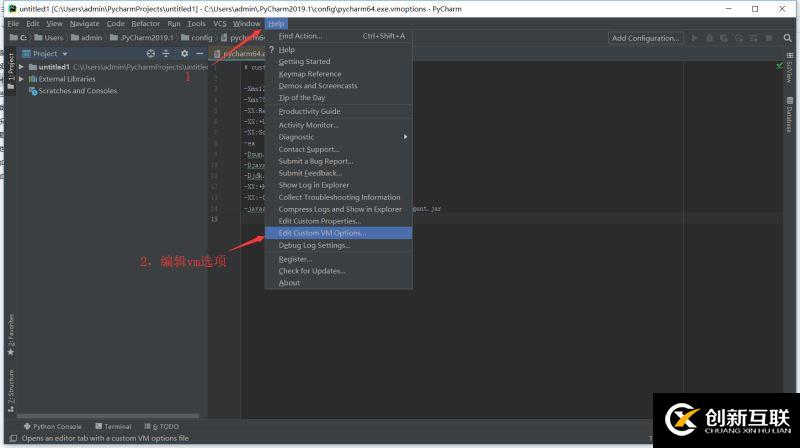Open the Database side panel
Viewport: 800px width, 448px height.
coord(789,114)
